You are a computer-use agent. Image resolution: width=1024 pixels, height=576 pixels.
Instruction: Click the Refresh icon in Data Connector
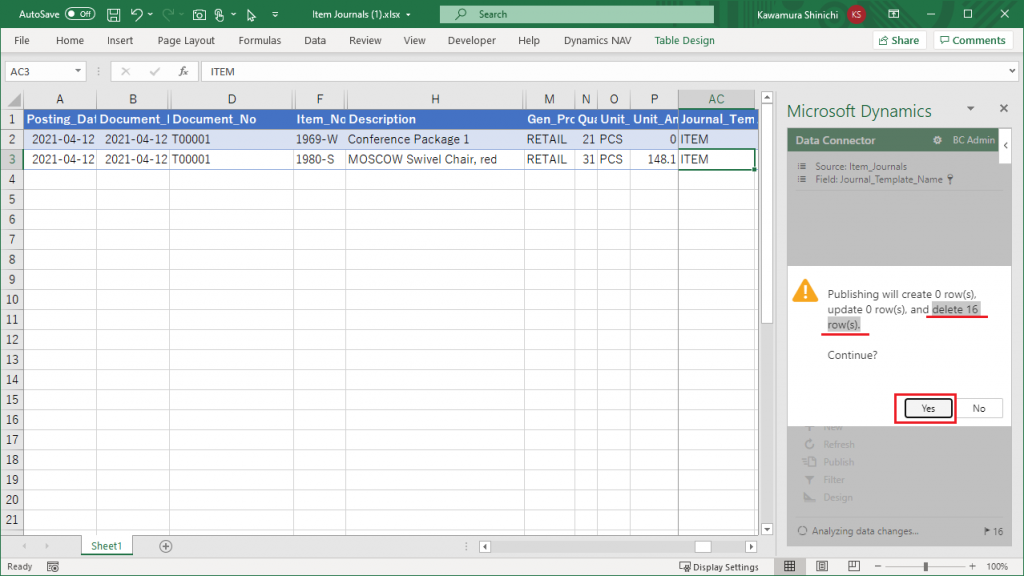click(x=810, y=444)
